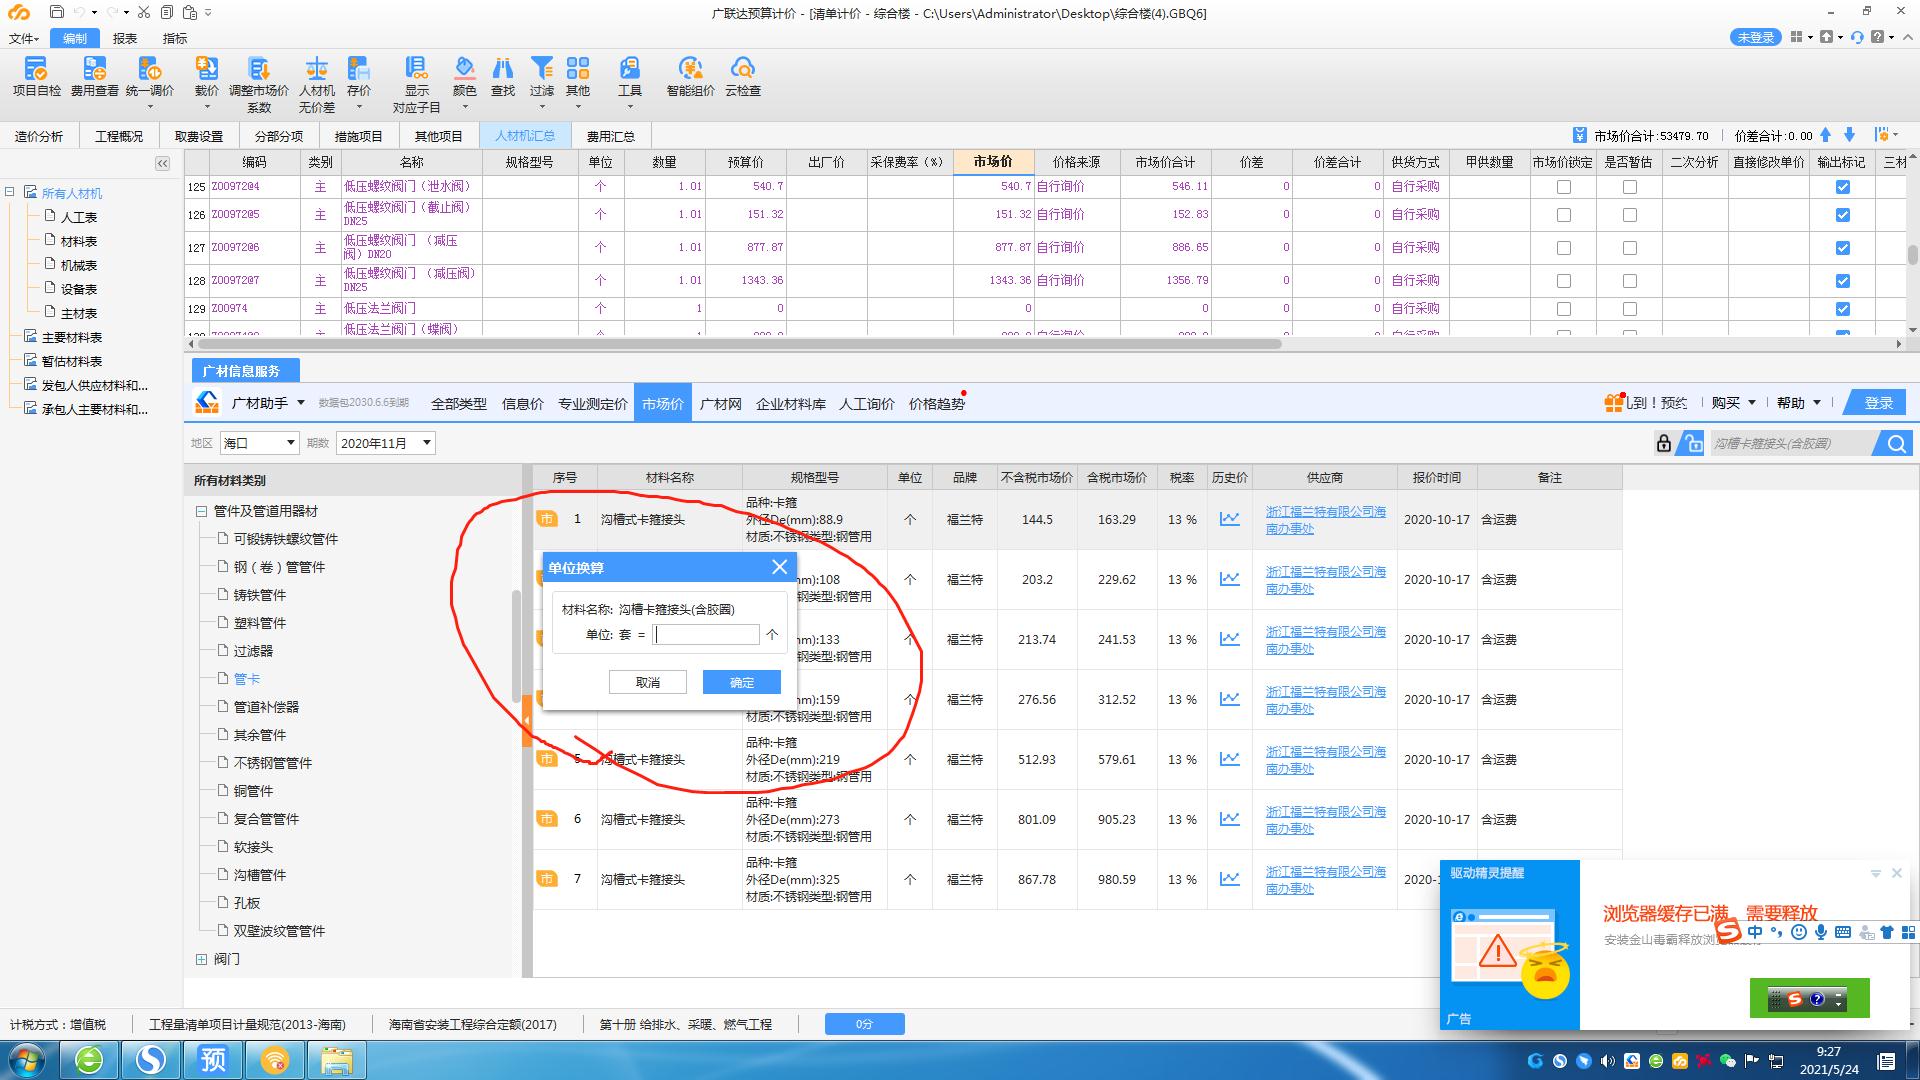Toggle 是否暂估 checkbox for row 125
The image size is (1920, 1080).
tap(1630, 187)
